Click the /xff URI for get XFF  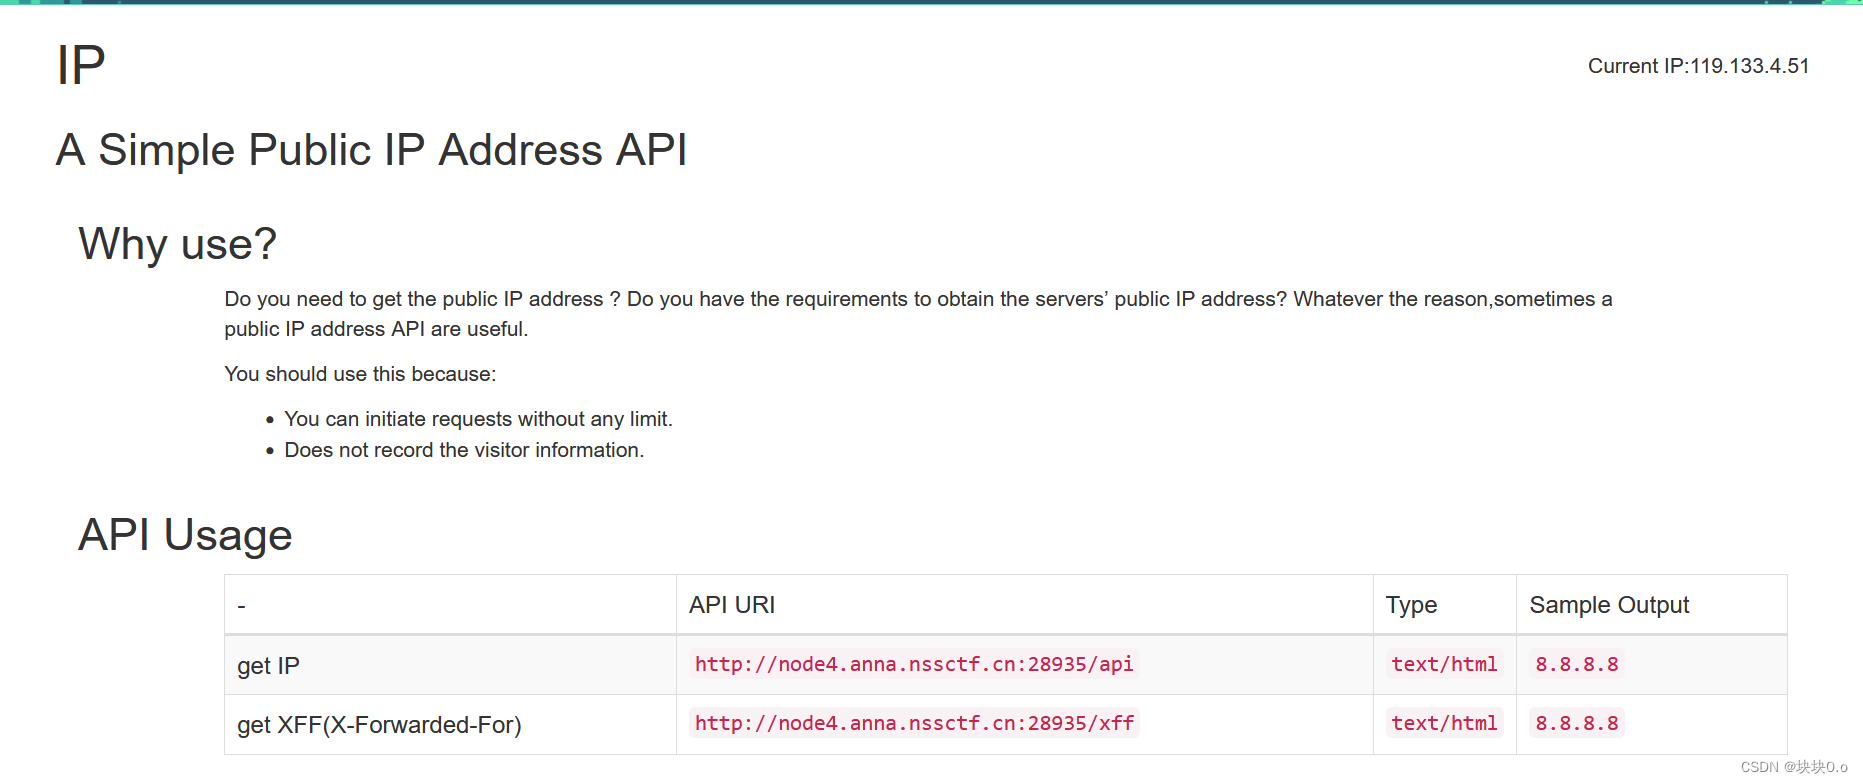[914, 723]
